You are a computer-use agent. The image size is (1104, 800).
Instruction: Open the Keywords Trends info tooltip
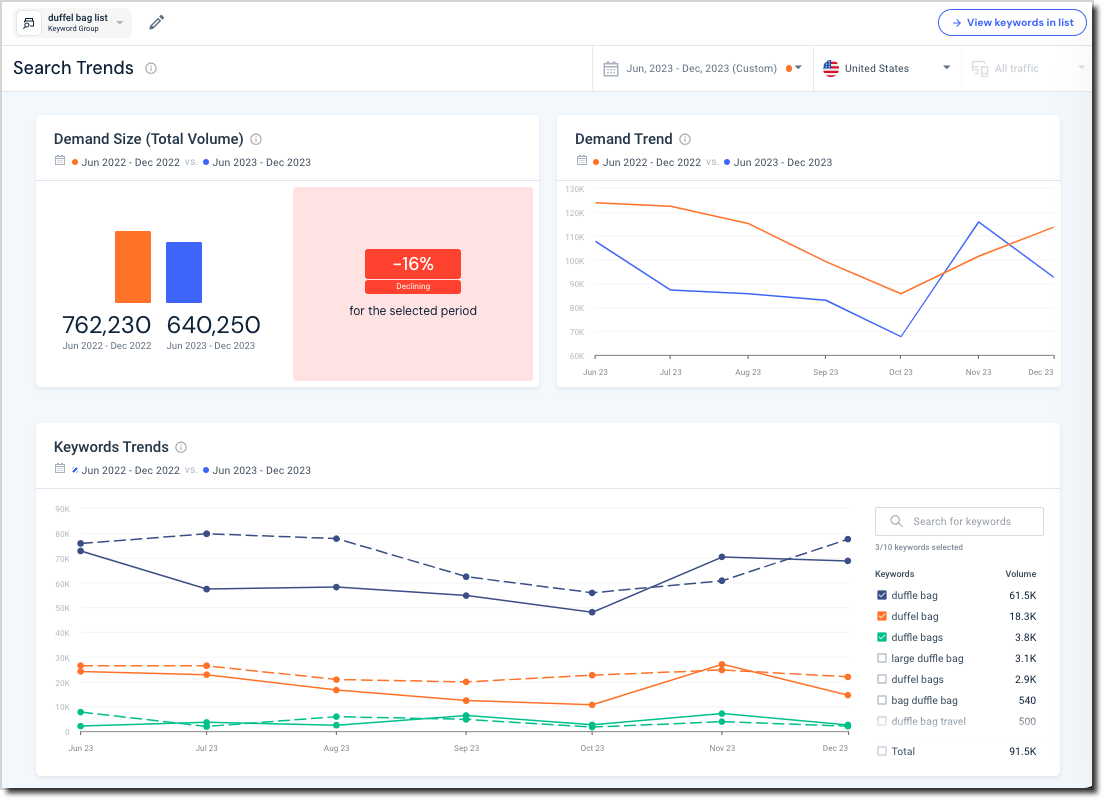tap(181, 447)
